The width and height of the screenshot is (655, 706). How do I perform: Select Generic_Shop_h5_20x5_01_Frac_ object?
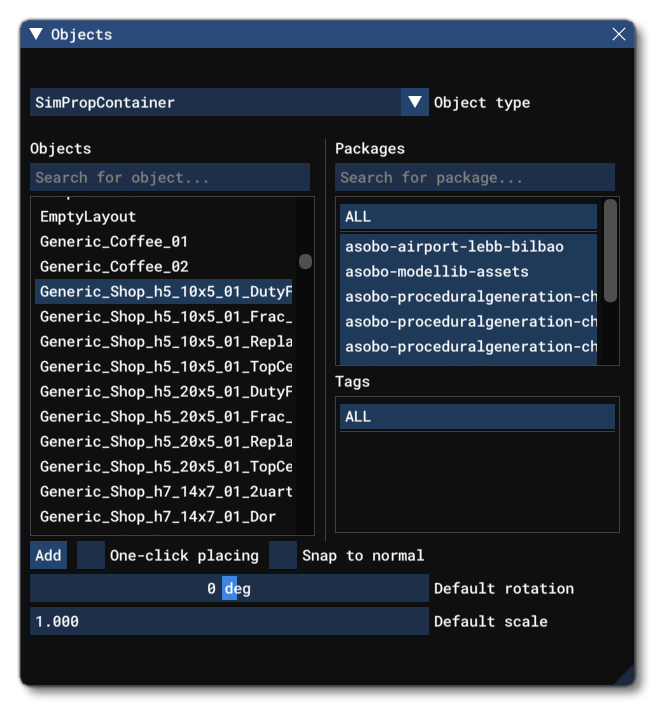163,416
